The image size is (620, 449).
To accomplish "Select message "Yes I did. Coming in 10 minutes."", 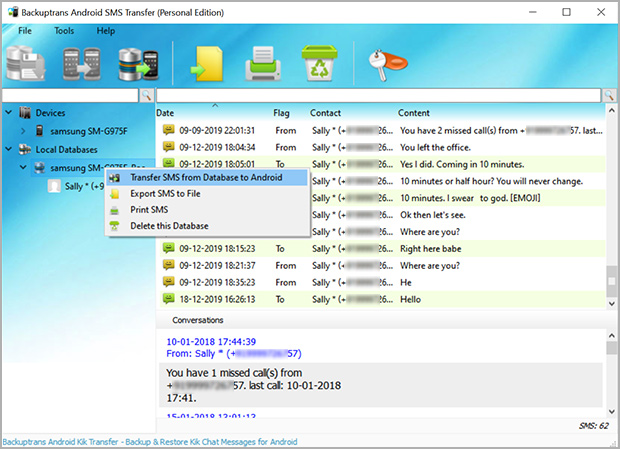I will (x=462, y=164).
